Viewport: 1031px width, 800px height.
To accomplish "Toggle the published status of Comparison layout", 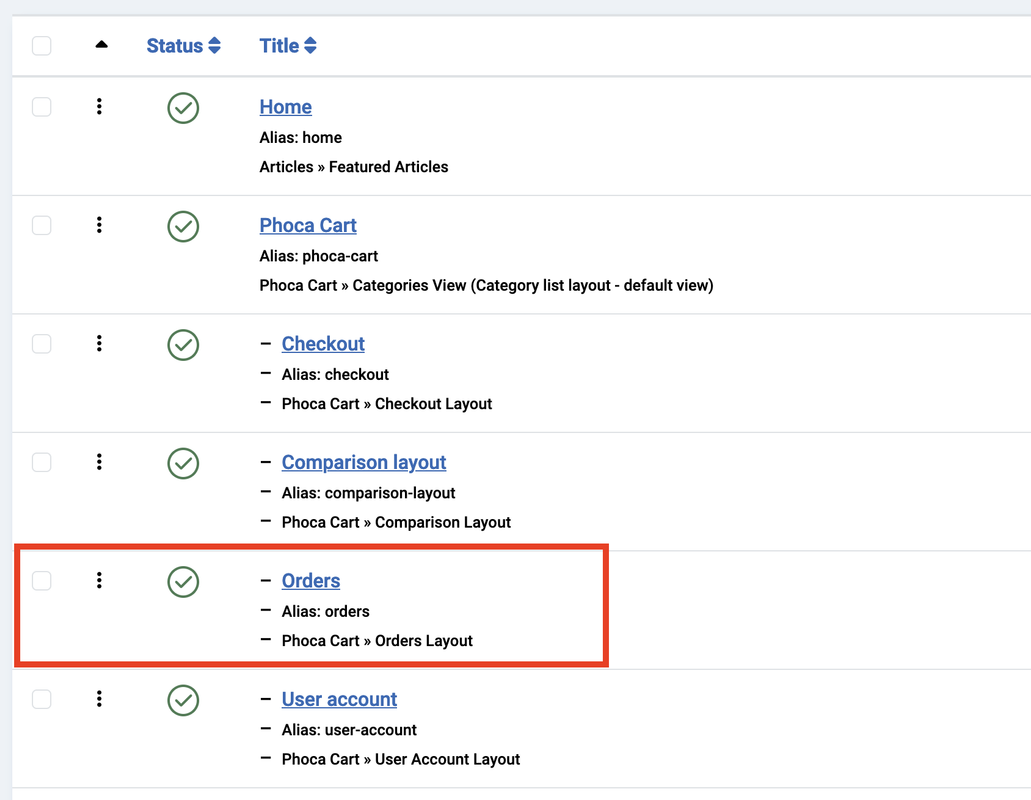I will coord(183,463).
